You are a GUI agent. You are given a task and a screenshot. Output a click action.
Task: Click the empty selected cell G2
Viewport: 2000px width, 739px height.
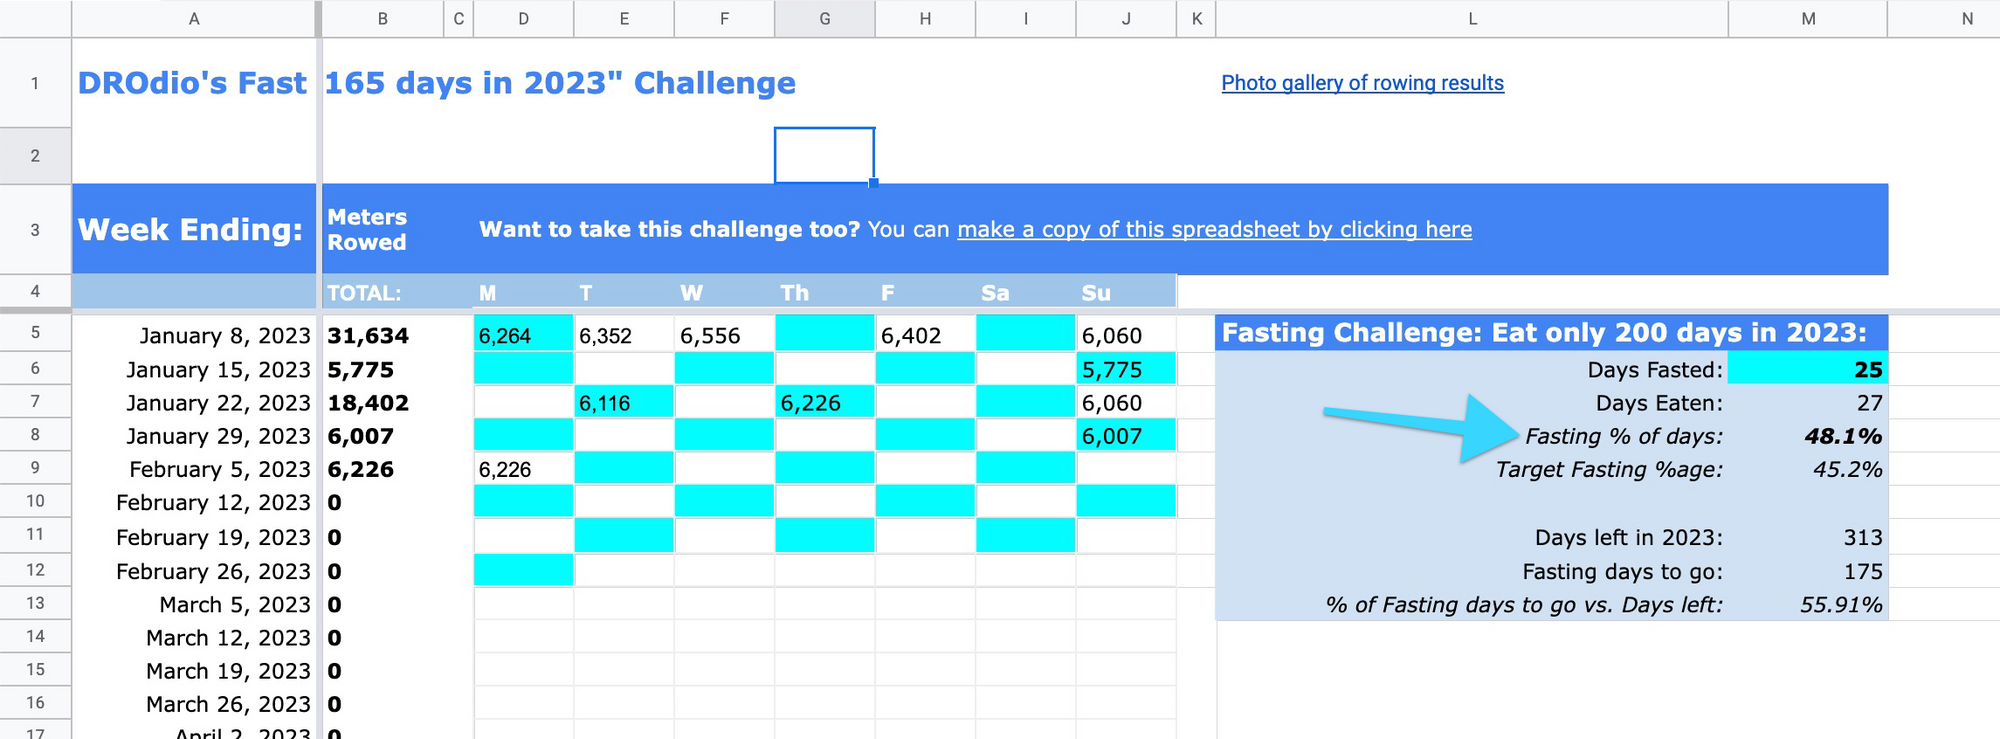click(825, 155)
